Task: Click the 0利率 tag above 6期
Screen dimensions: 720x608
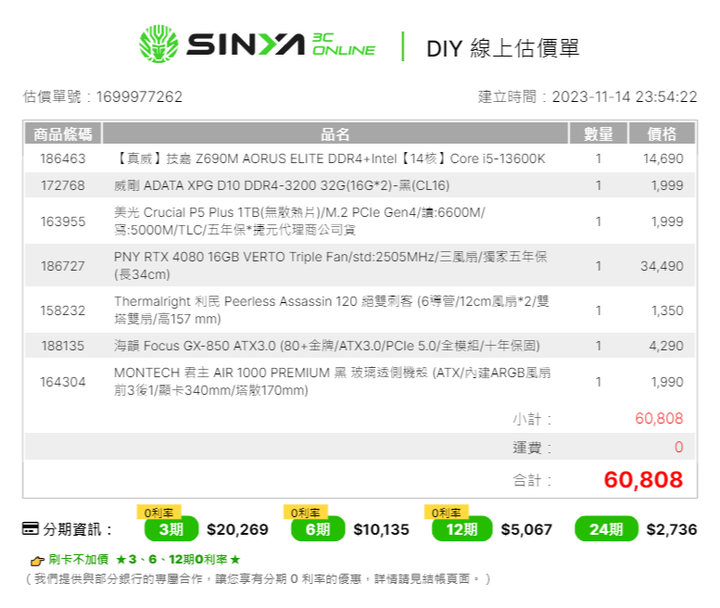Action: [x=305, y=512]
